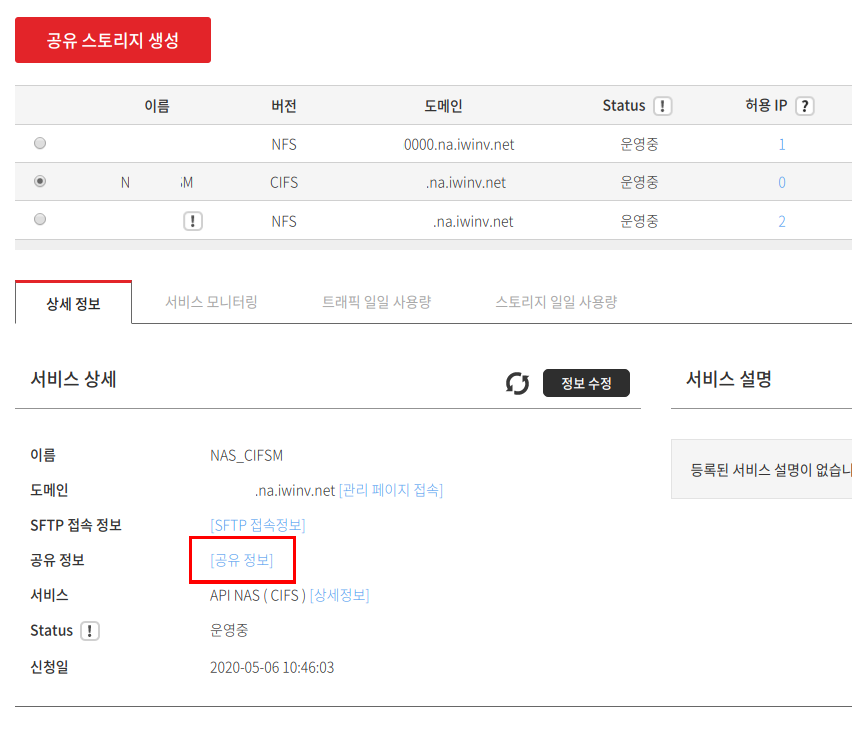Click the refresh icon beside 정보 수정
Viewport: 852px width, 740px height.
pyautogui.click(x=517, y=383)
